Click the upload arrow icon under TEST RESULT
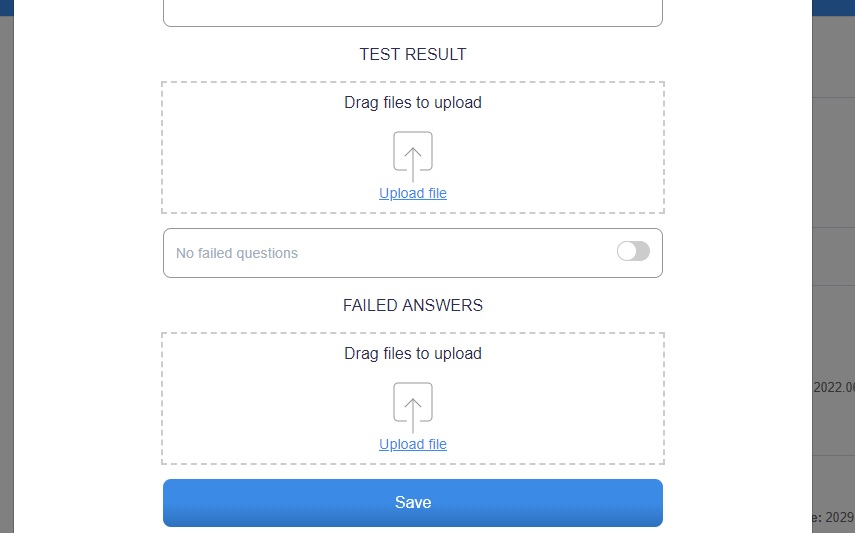Viewport: 855px width, 533px height. 413,157
